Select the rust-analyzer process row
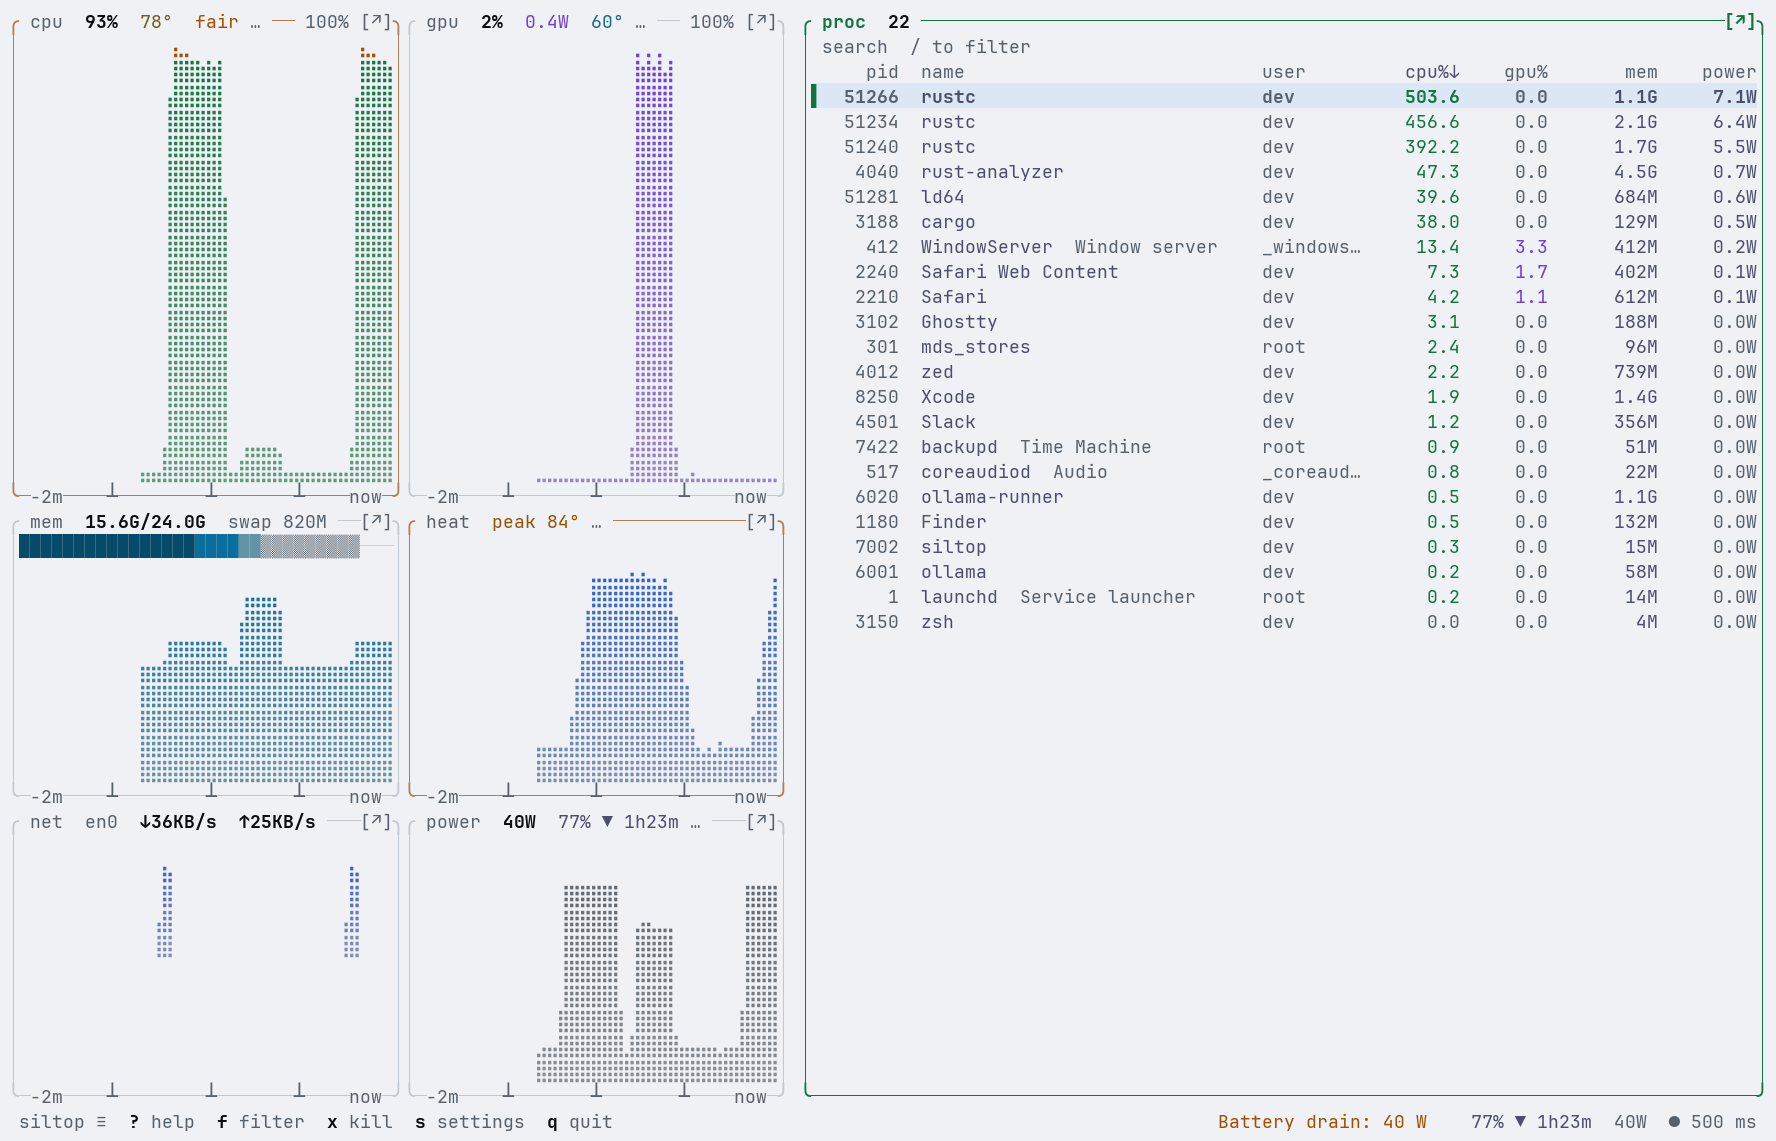The height and width of the screenshot is (1141, 1776). click(x=1284, y=172)
